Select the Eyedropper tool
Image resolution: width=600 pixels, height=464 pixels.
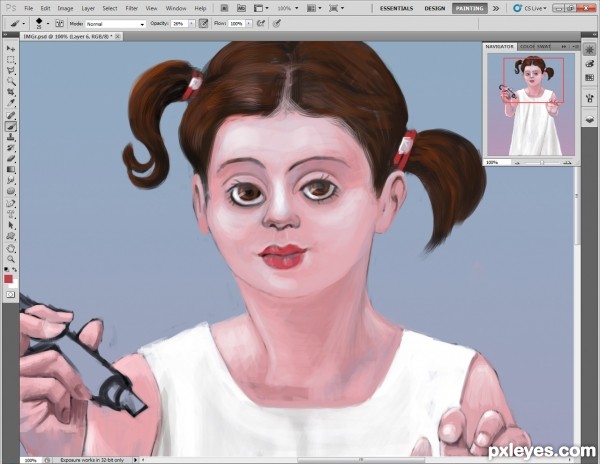[x=11, y=103]
